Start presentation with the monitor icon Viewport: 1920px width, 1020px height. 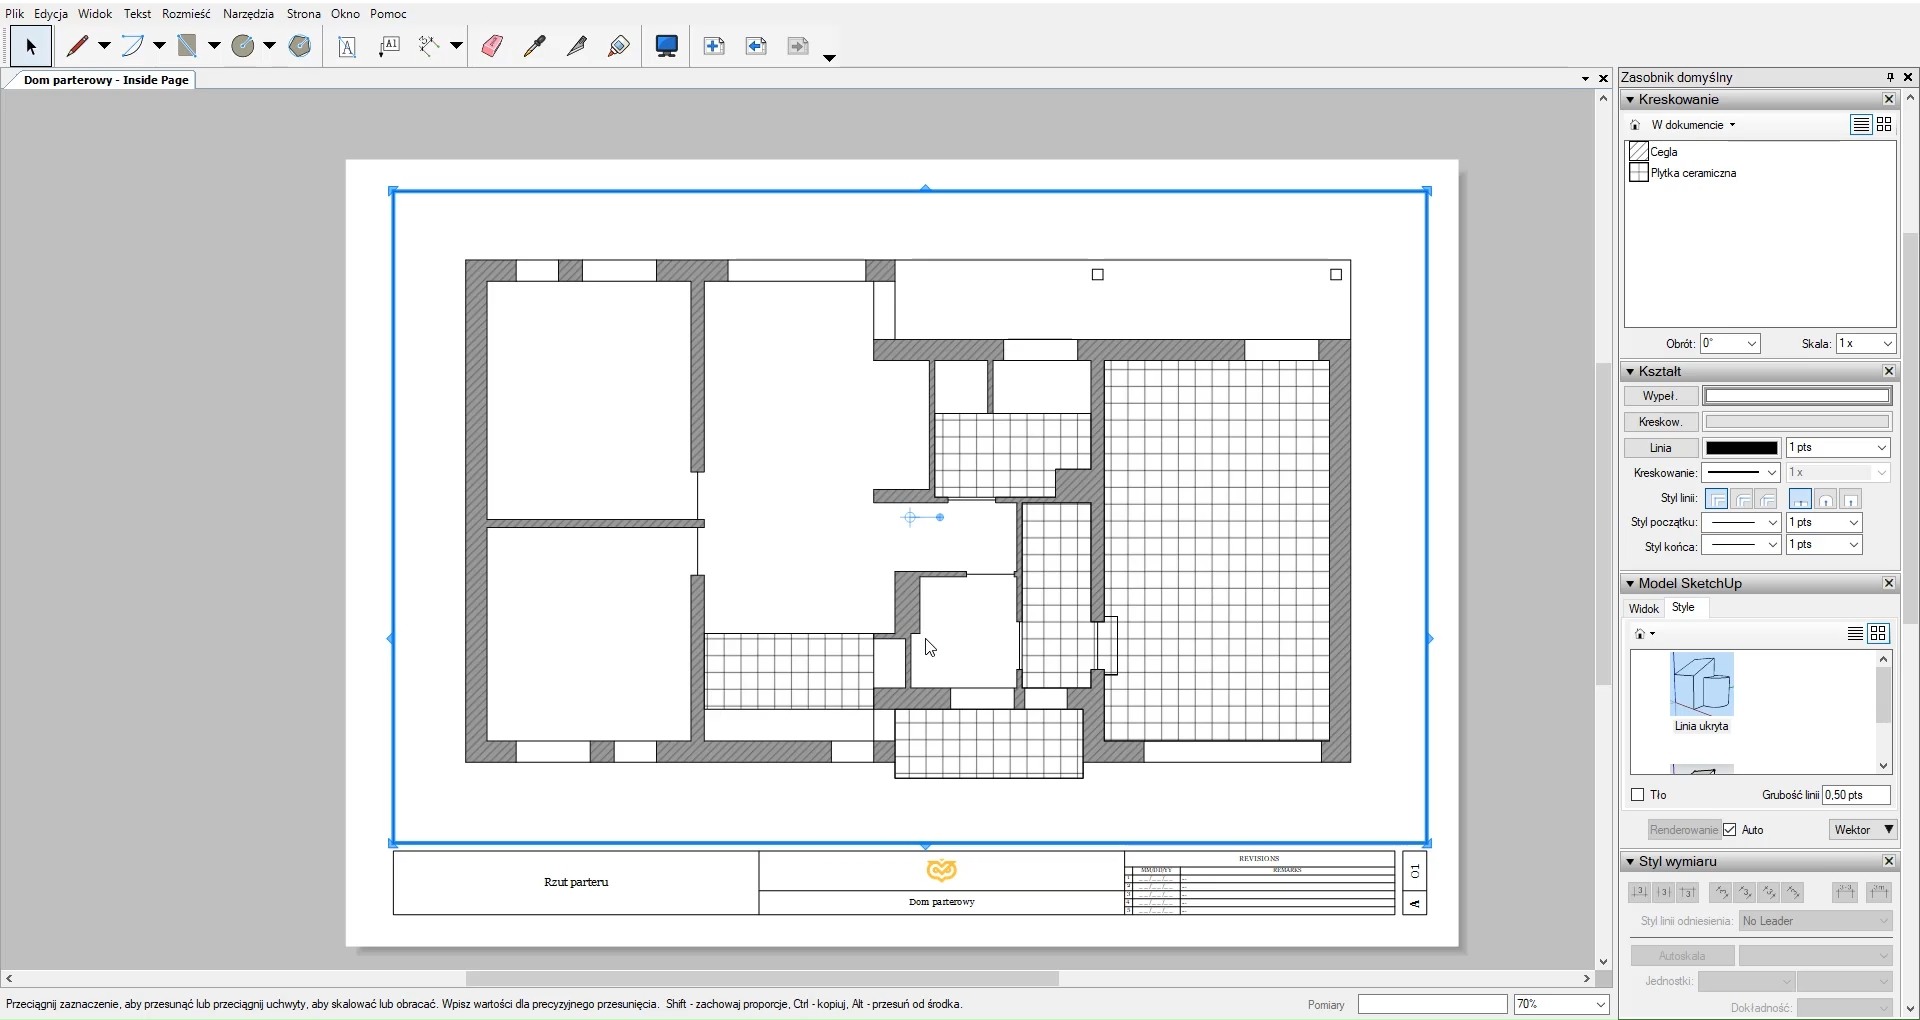(x=667, y=46)
